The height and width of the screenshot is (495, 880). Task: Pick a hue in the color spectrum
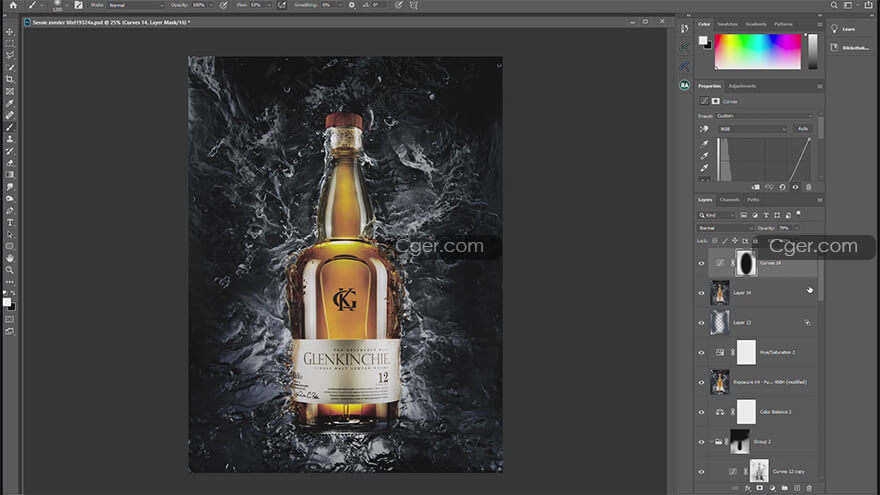click(x=758, y=52)
